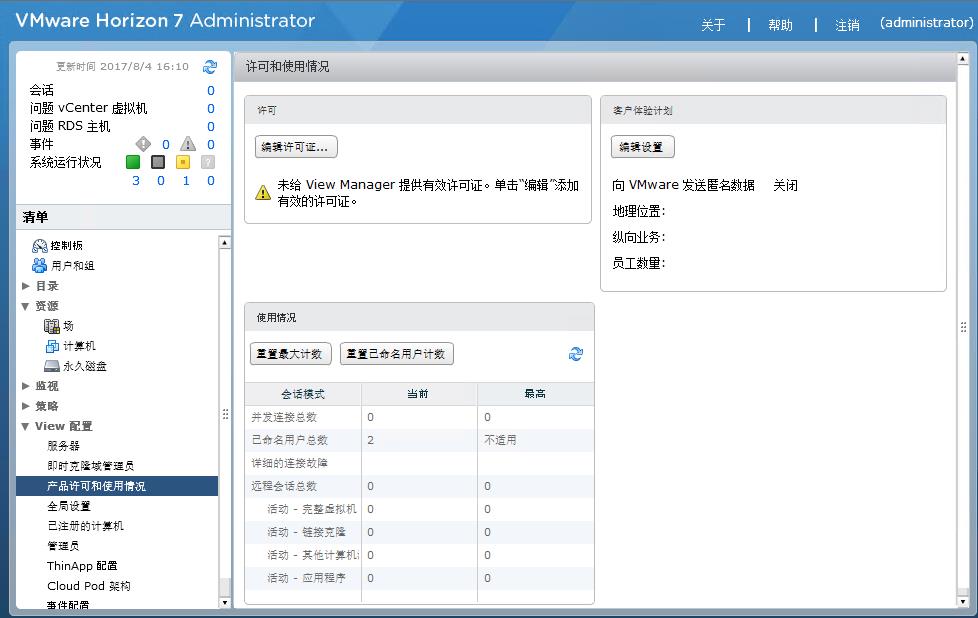
Task: Click the refresh icon in the 使用情况 panel
Action: pyautogui.click(x=575, y=354)
